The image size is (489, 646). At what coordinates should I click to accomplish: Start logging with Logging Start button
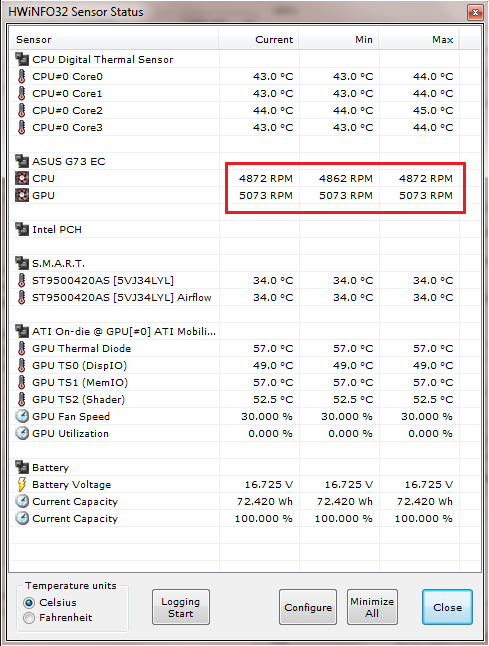(x=180, y=607)
